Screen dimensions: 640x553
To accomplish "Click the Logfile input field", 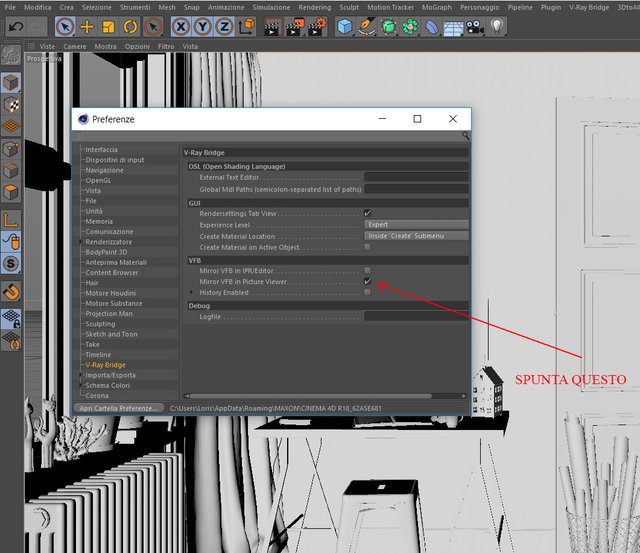I will [416, 316].
